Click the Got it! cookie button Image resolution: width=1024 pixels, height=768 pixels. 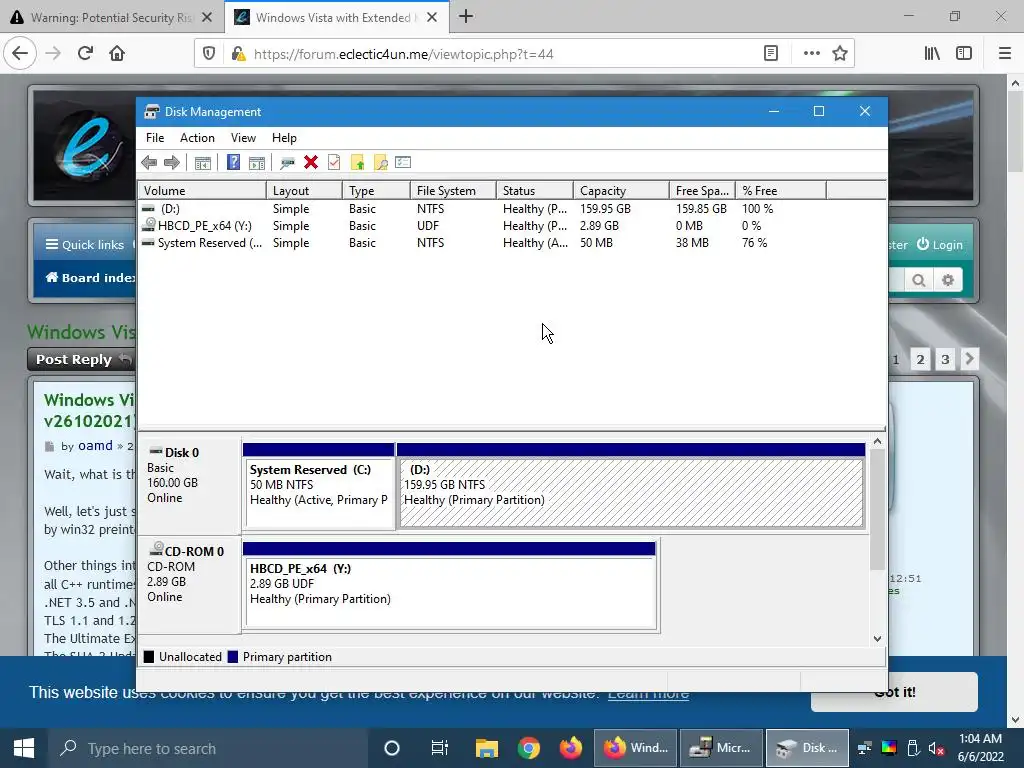[x=894, y=692]
